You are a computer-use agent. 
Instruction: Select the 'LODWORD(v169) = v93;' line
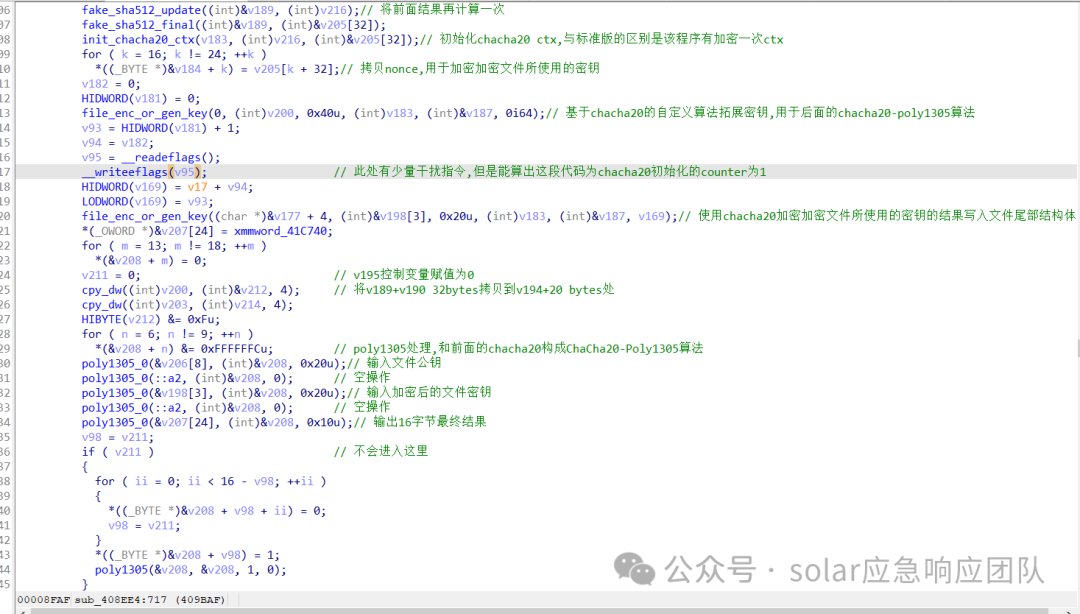pos(147,202)
